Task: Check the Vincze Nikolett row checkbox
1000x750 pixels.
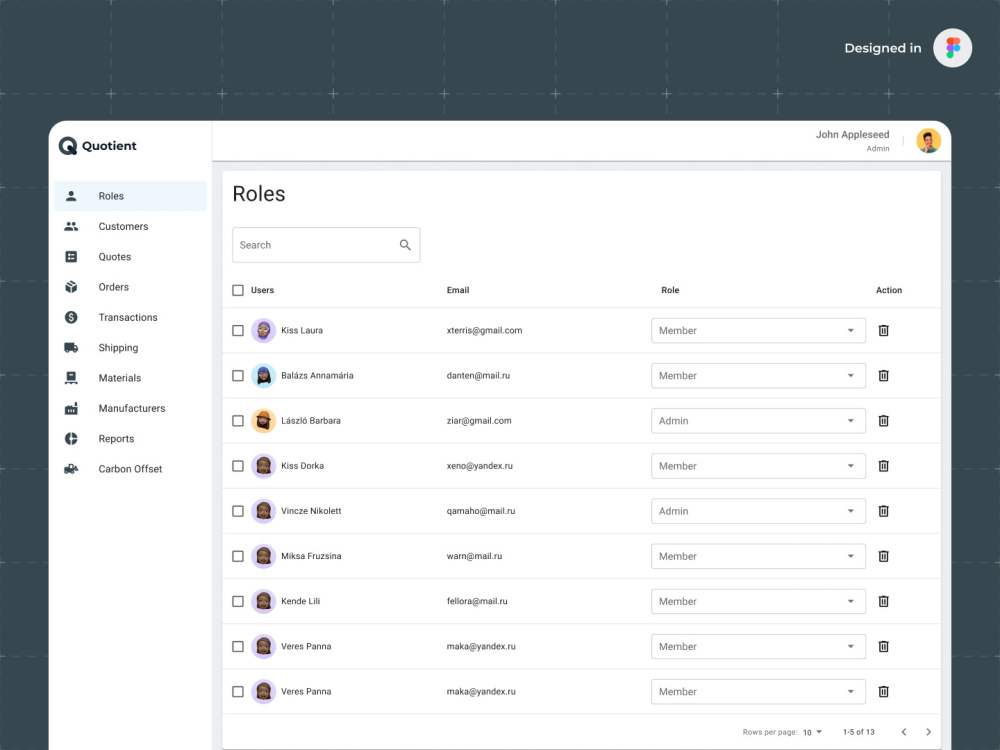Action: point(238,511)
